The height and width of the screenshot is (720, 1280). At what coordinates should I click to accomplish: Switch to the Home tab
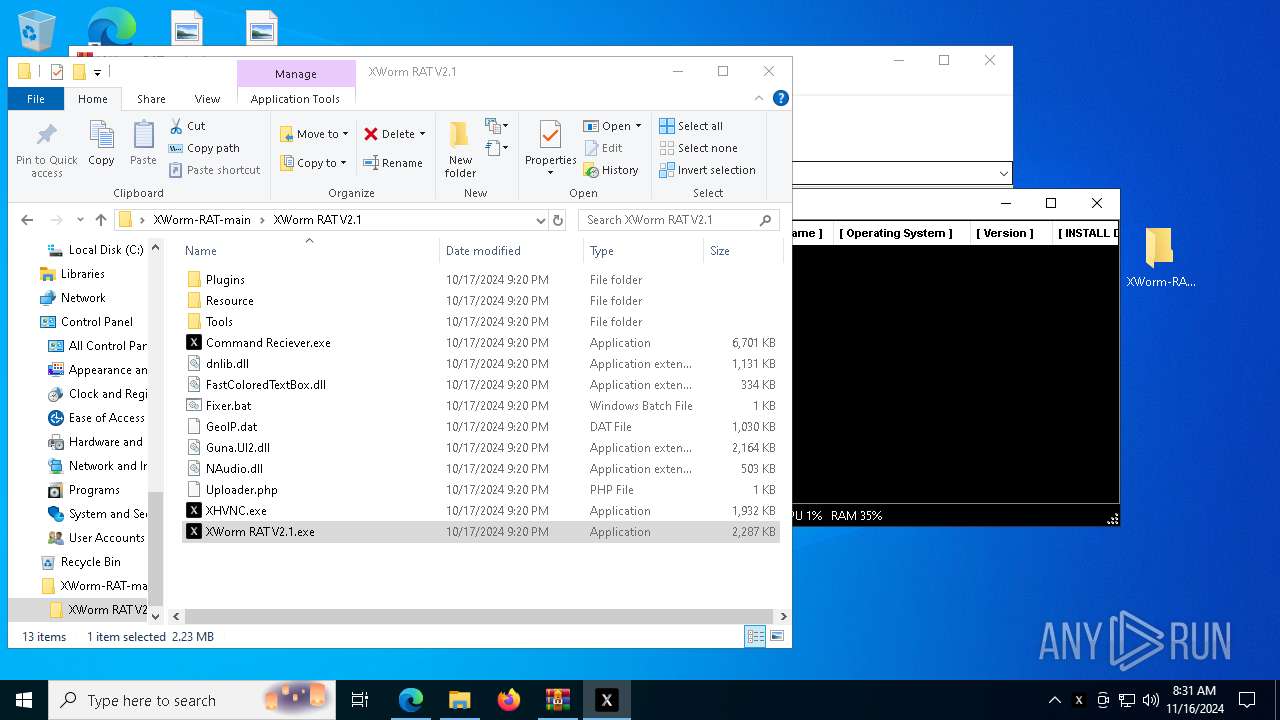[x=93, y=99]
